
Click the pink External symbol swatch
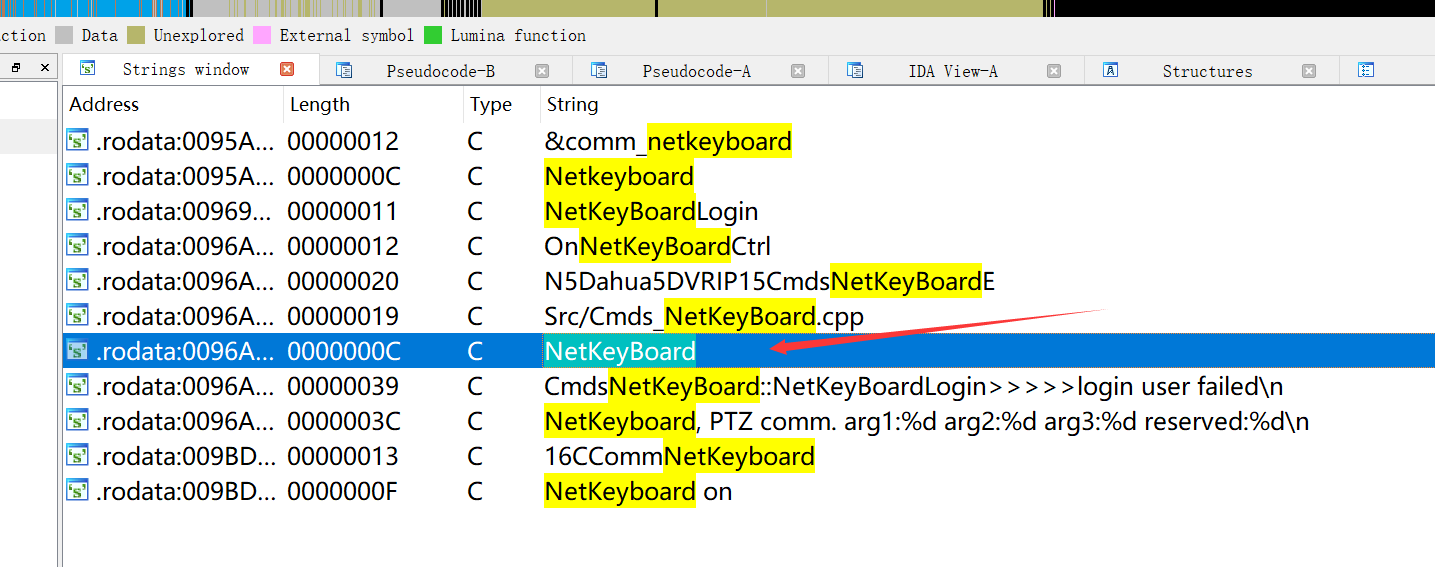262,36
